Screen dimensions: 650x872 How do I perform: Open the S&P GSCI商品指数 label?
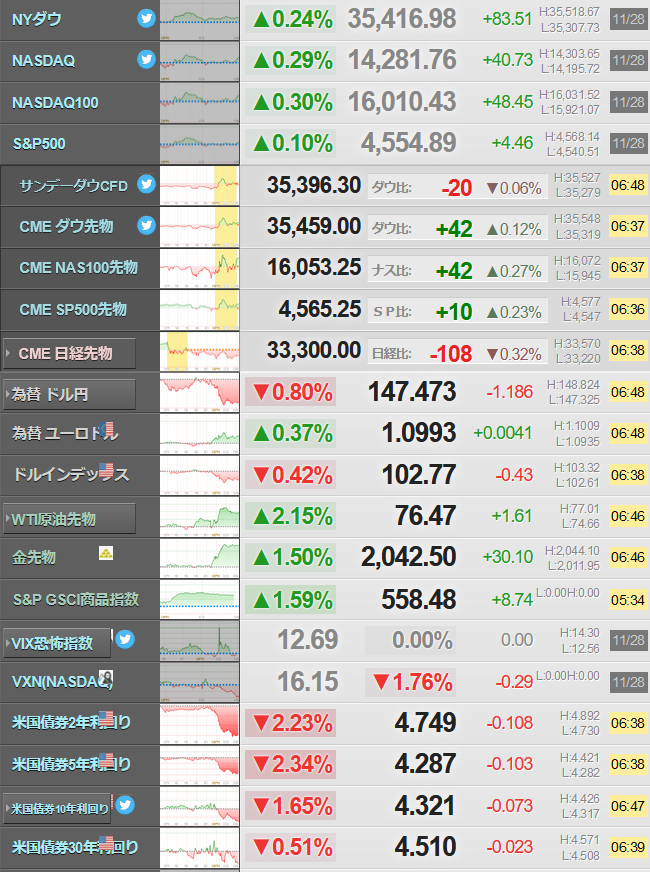tap(76, 600)
